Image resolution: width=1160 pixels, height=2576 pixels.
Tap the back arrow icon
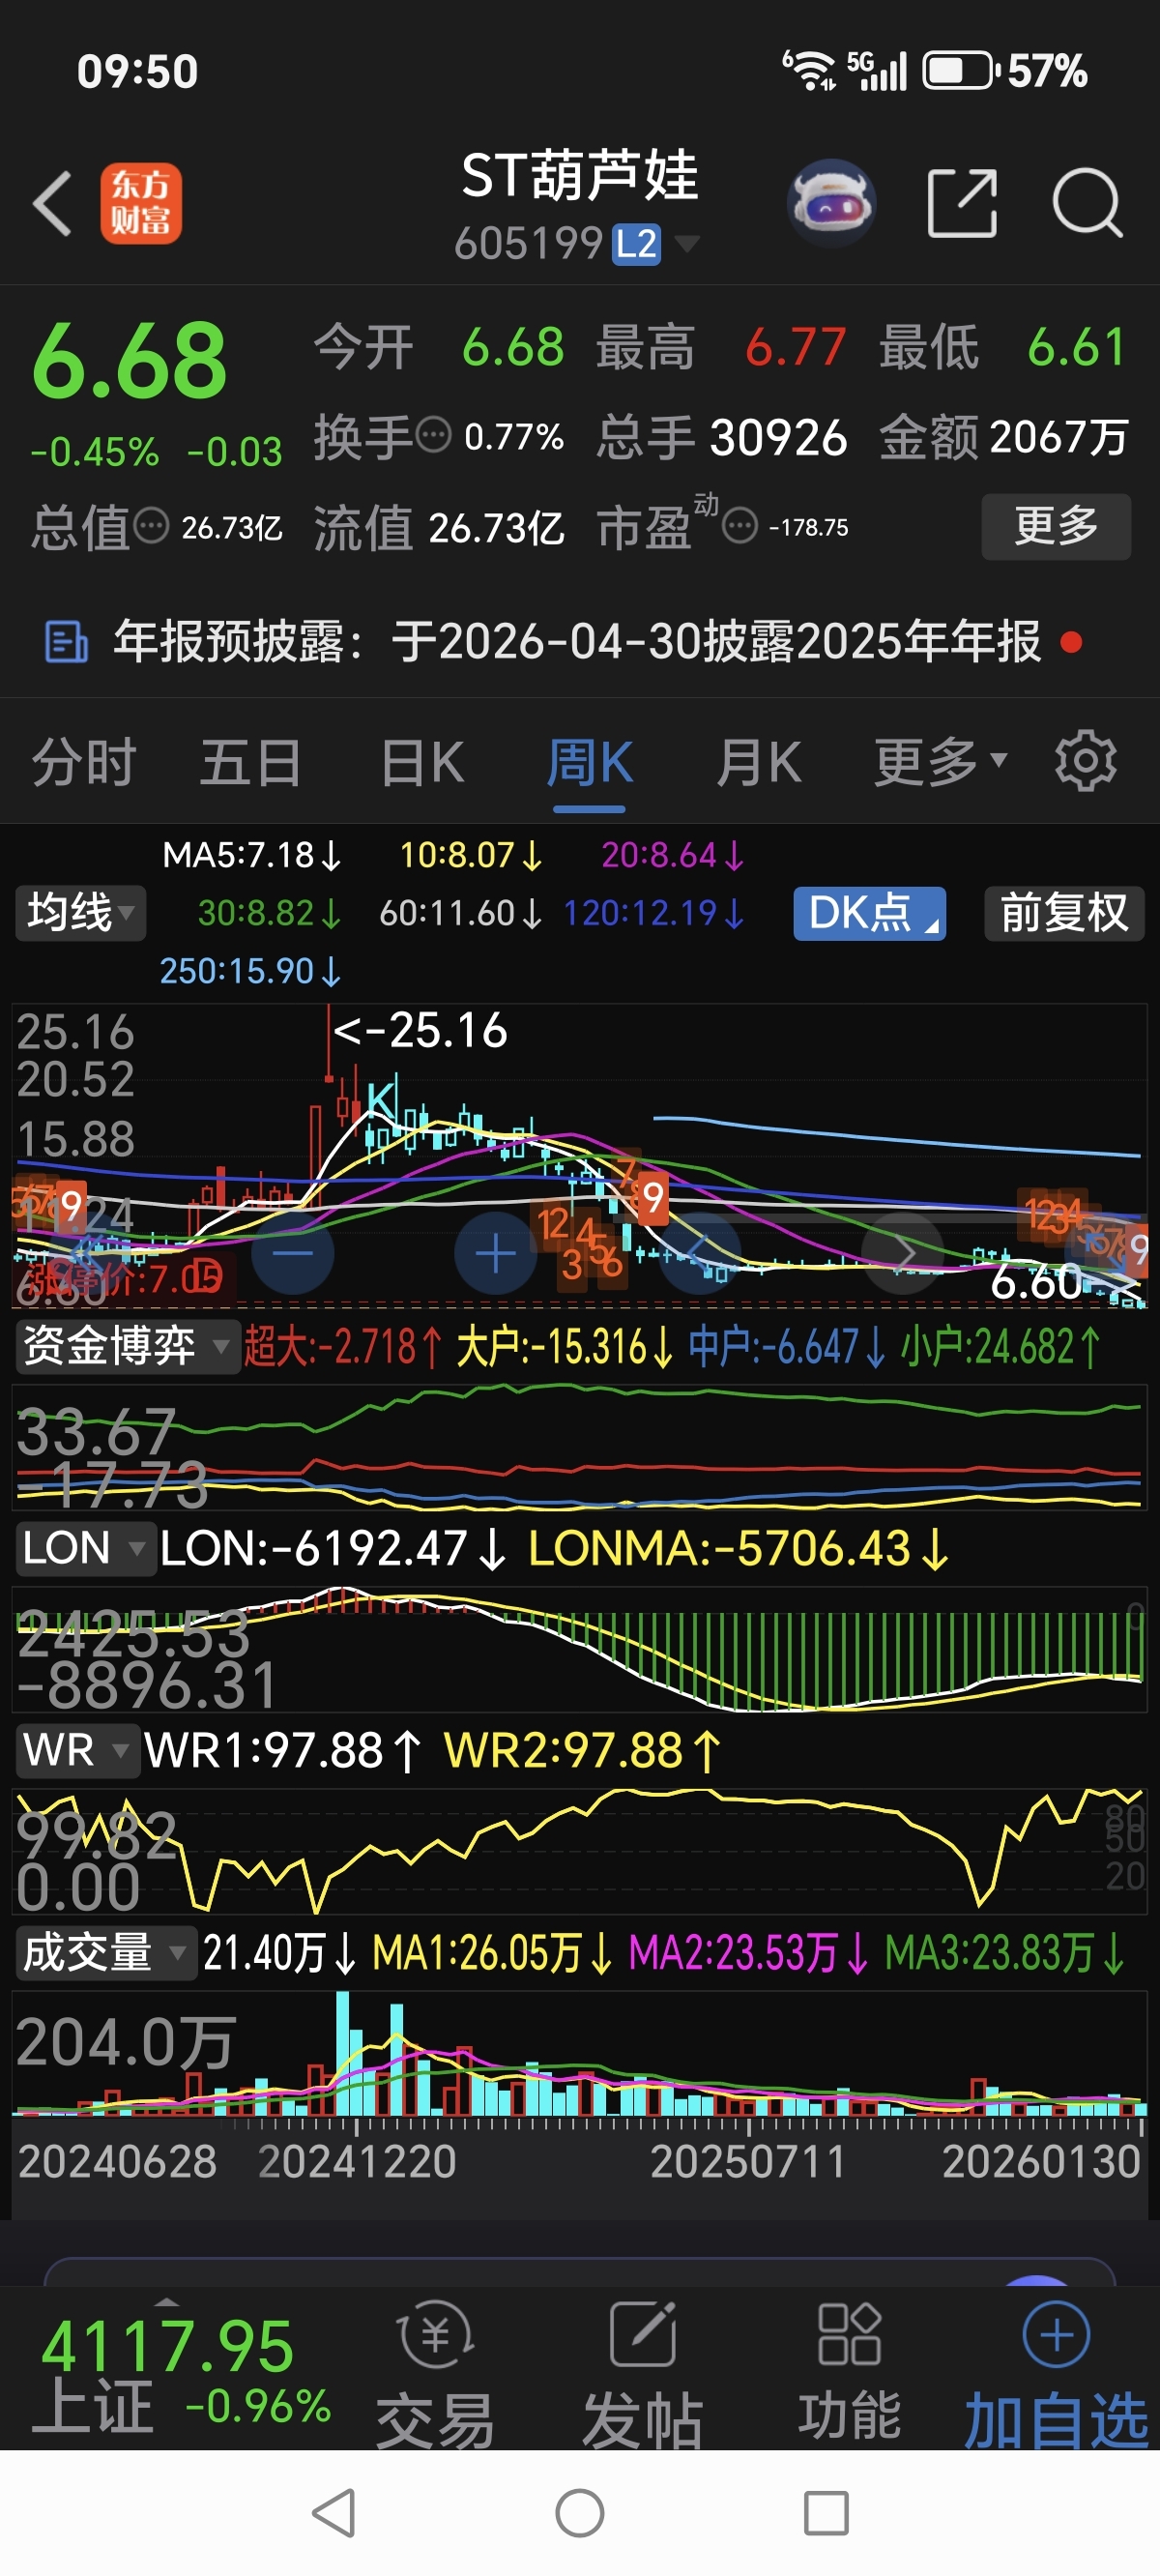(x=52, y=203)
